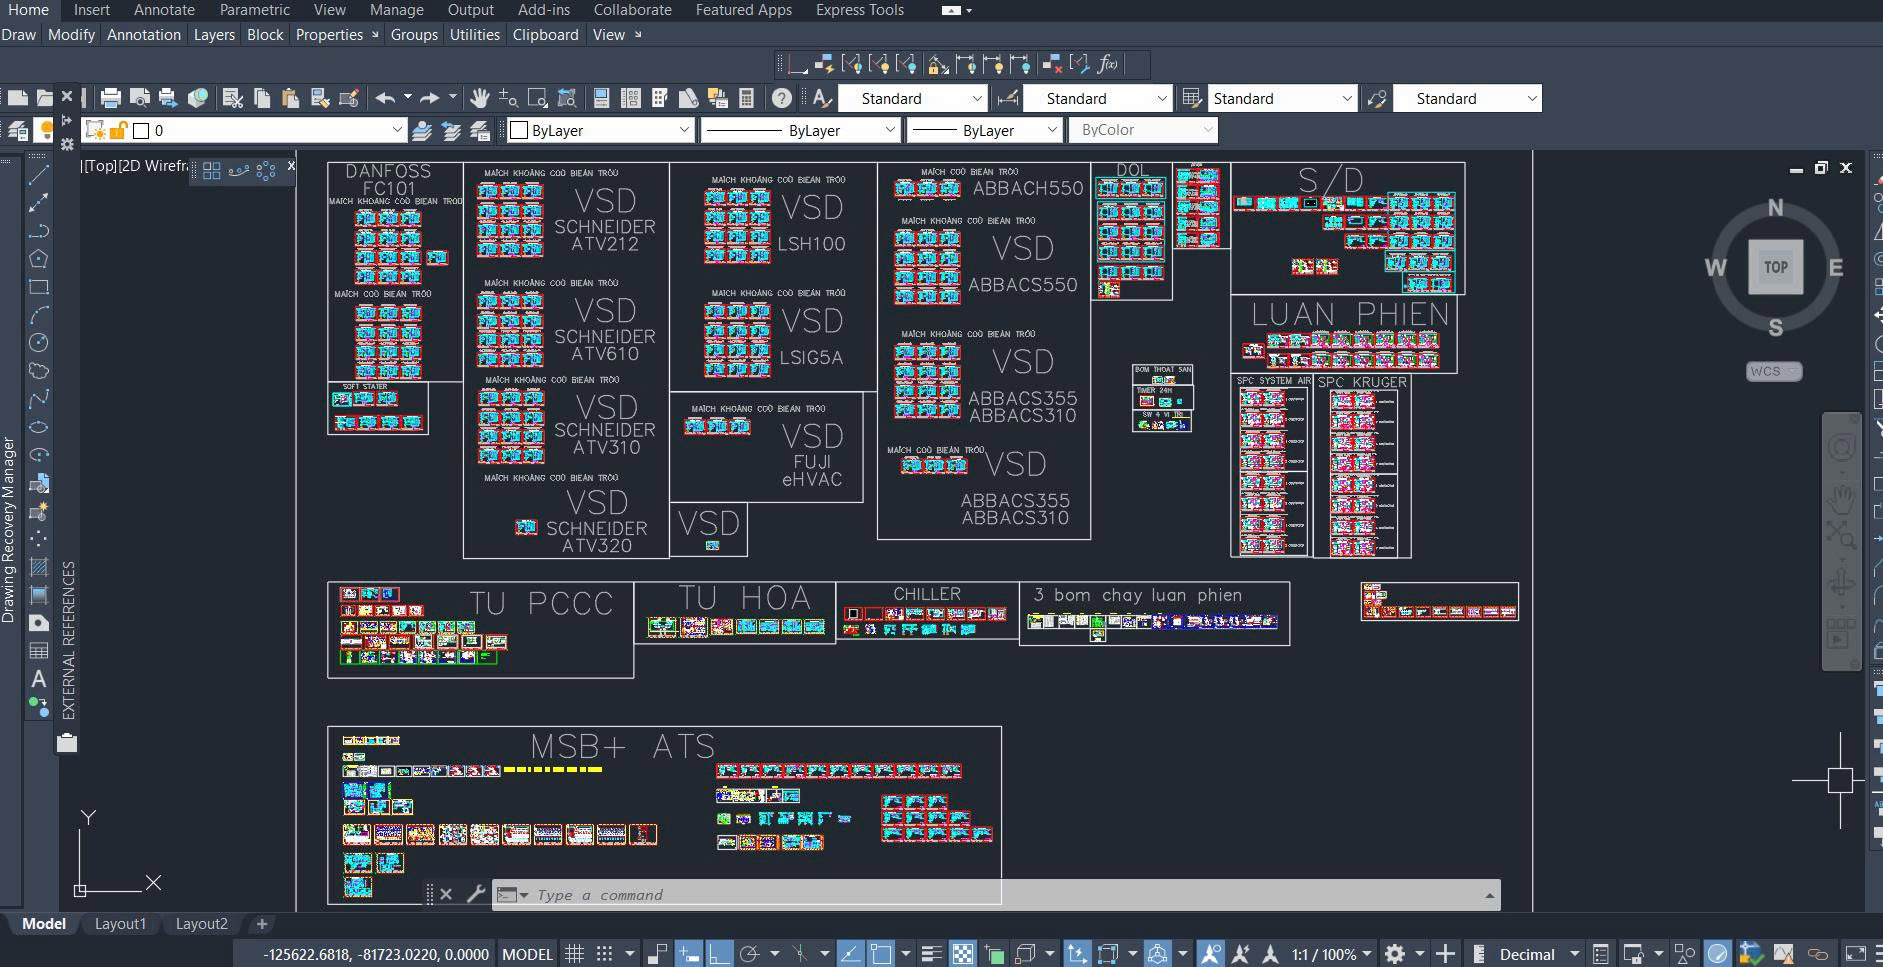Click the Plot Preview icon
The height and width of the screenshot is (967, 1883).
[x=140, y=98]
